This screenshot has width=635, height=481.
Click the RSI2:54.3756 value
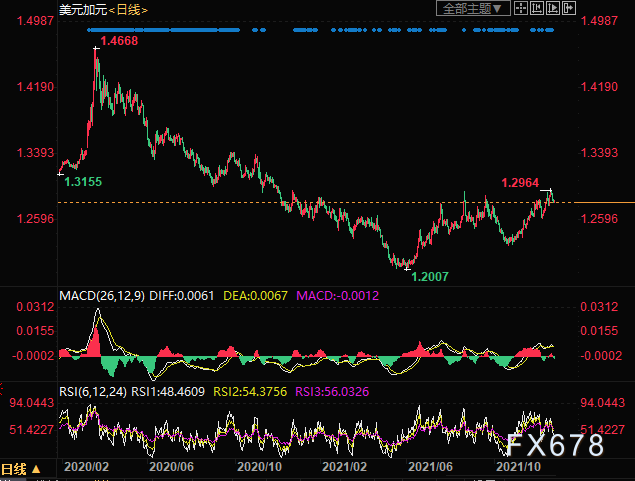point(250,392)
